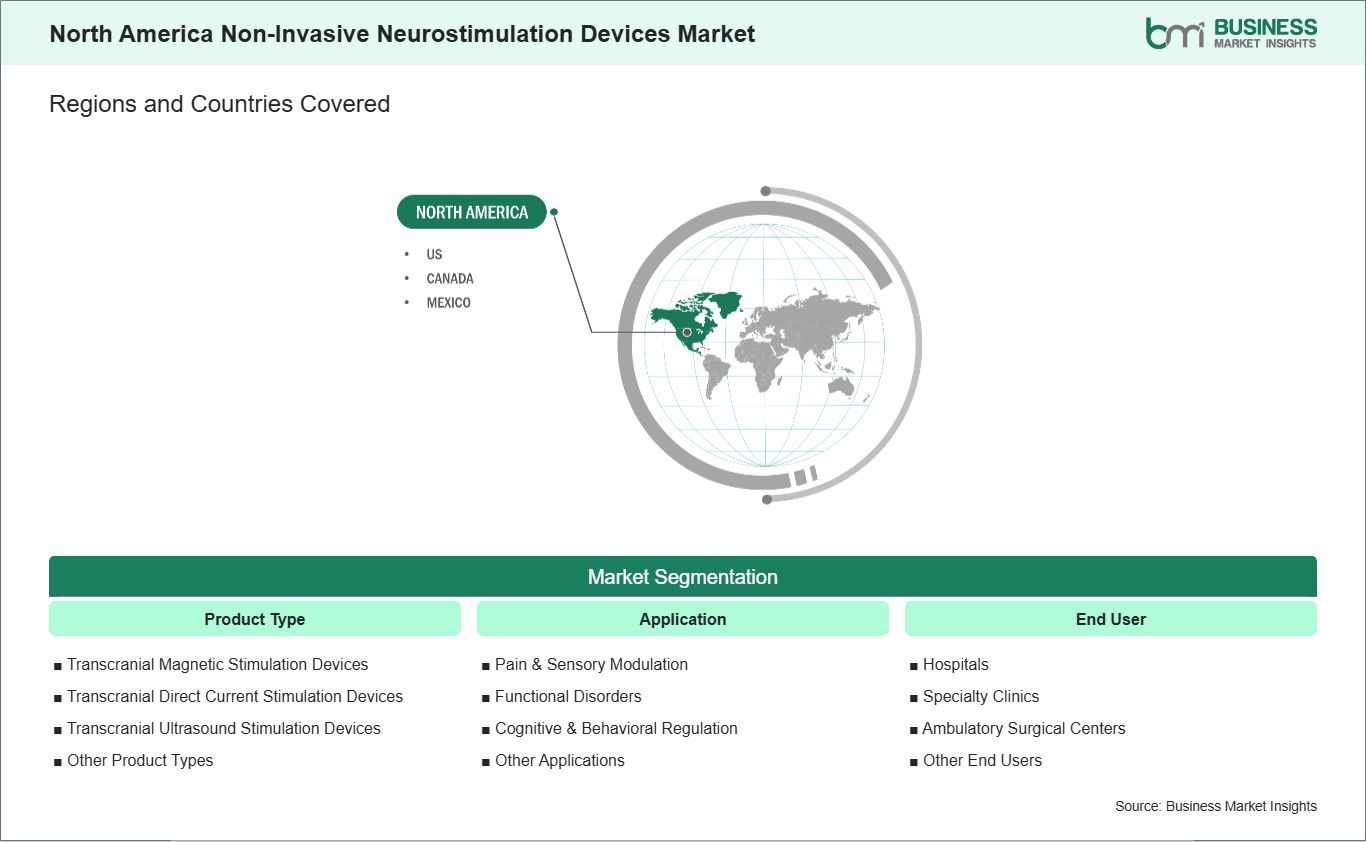Click the North America Non-Invasive Neurostimulation title
Screen dimensions: 1366x842
click(403, 33)
